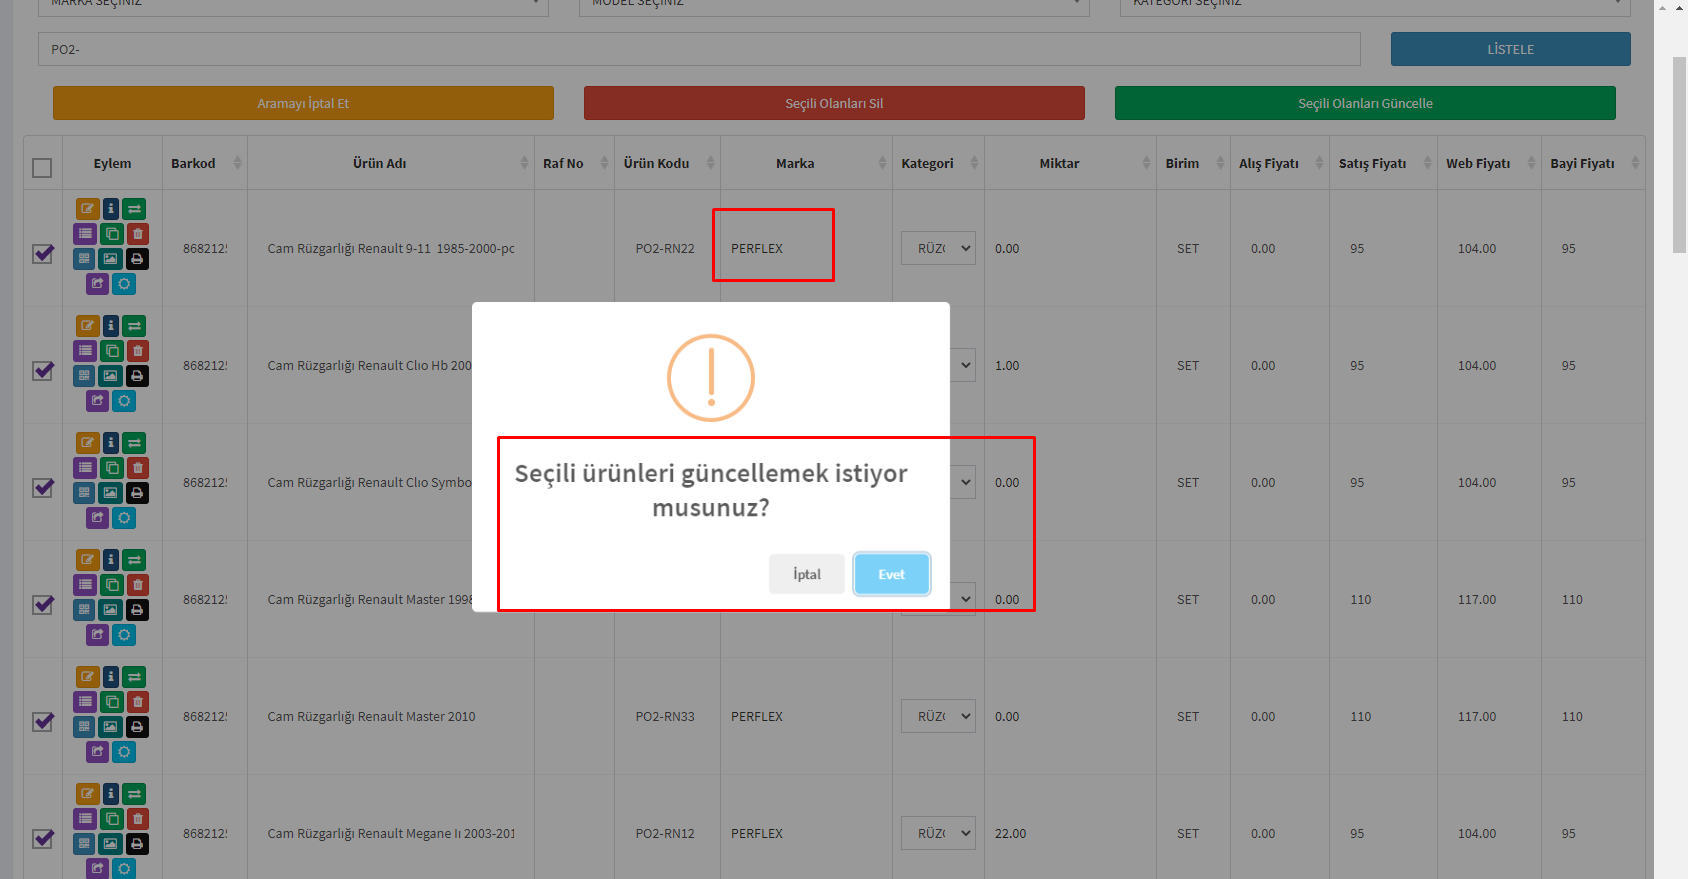Click the print icon for Renault 9-11 row
This screenshot has width=1688, height=879.
point(137,259)
